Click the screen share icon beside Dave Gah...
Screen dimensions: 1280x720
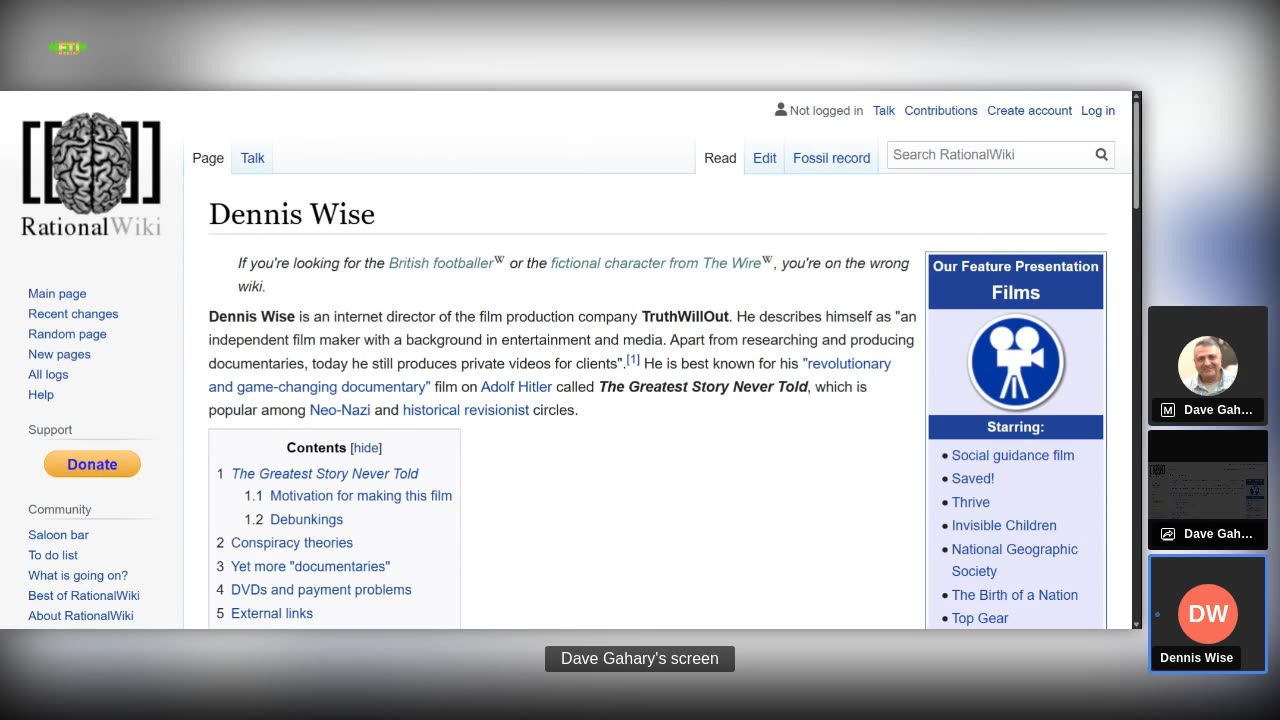click(1167, 534)
